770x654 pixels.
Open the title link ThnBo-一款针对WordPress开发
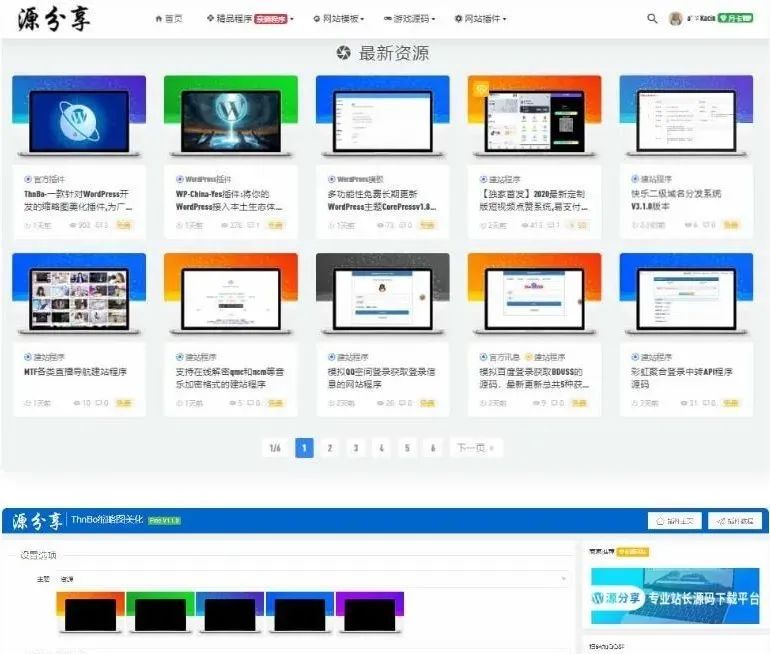coord(78,200)
